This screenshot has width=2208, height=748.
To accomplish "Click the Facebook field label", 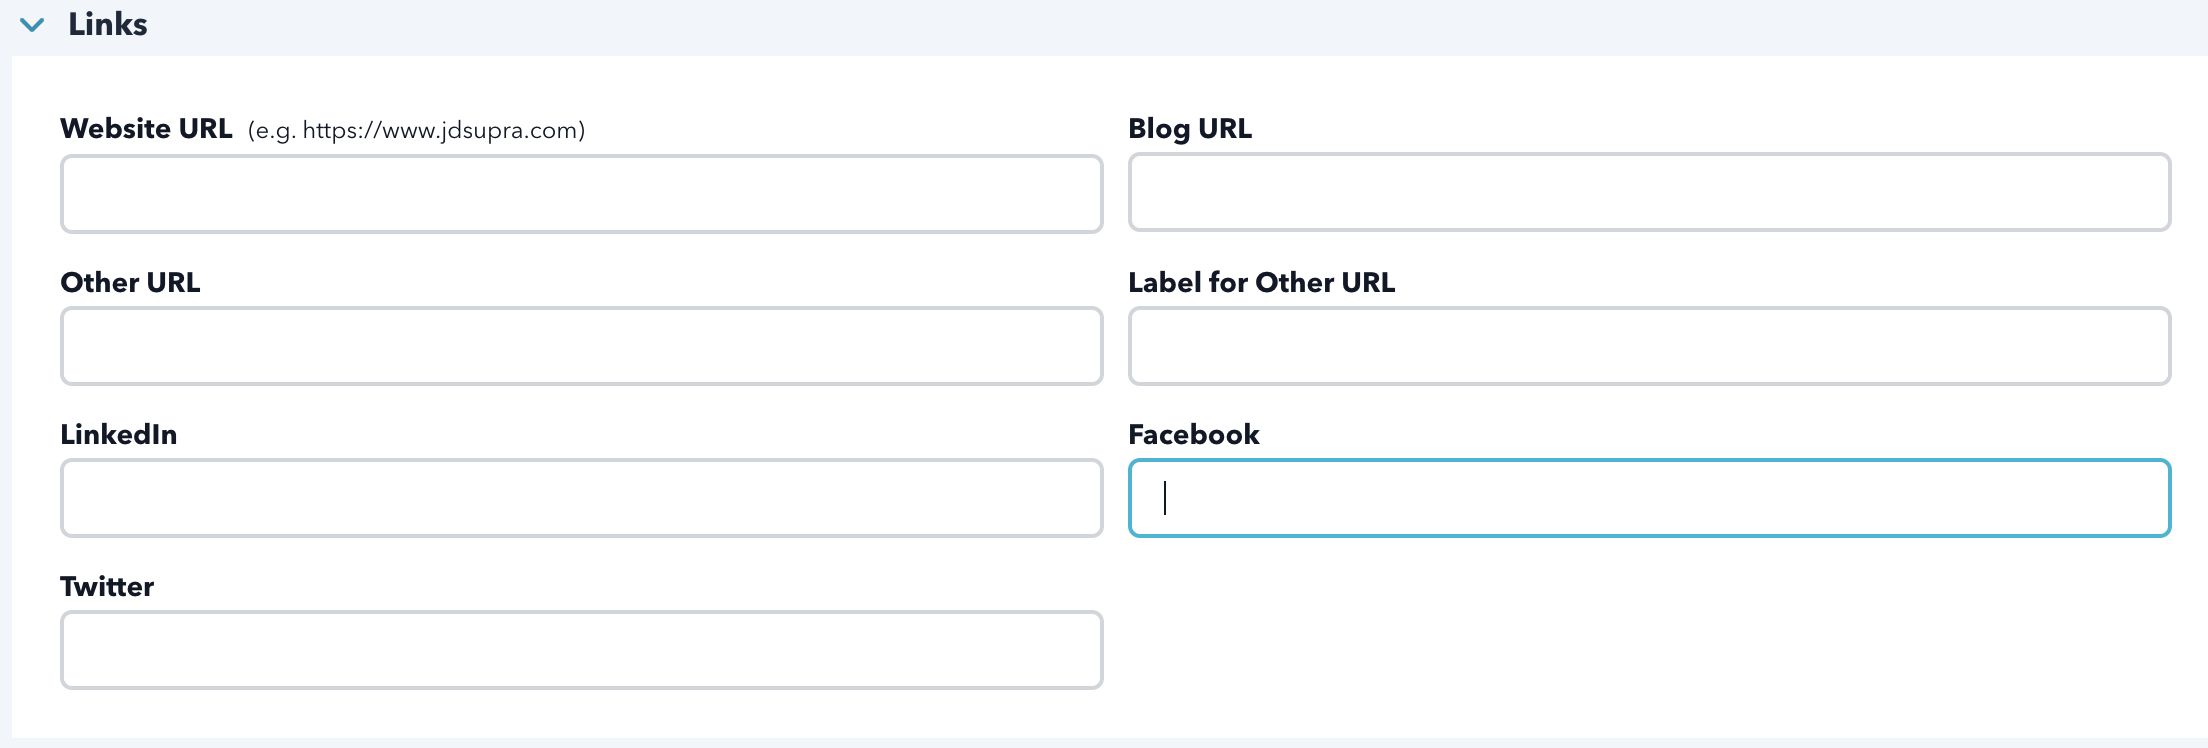I will [1193, 435].
